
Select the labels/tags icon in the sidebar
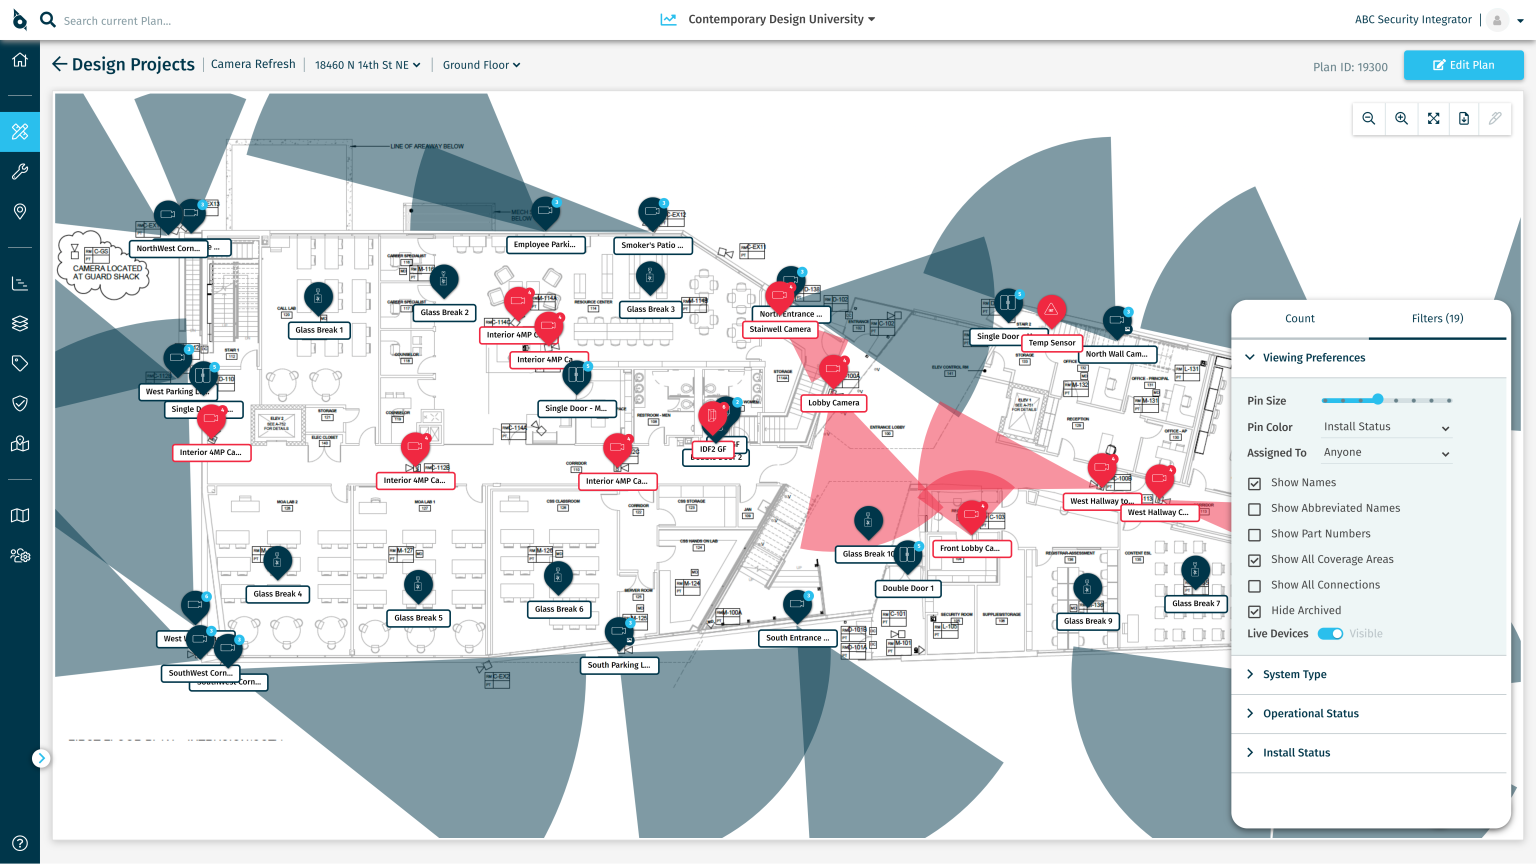19,363
